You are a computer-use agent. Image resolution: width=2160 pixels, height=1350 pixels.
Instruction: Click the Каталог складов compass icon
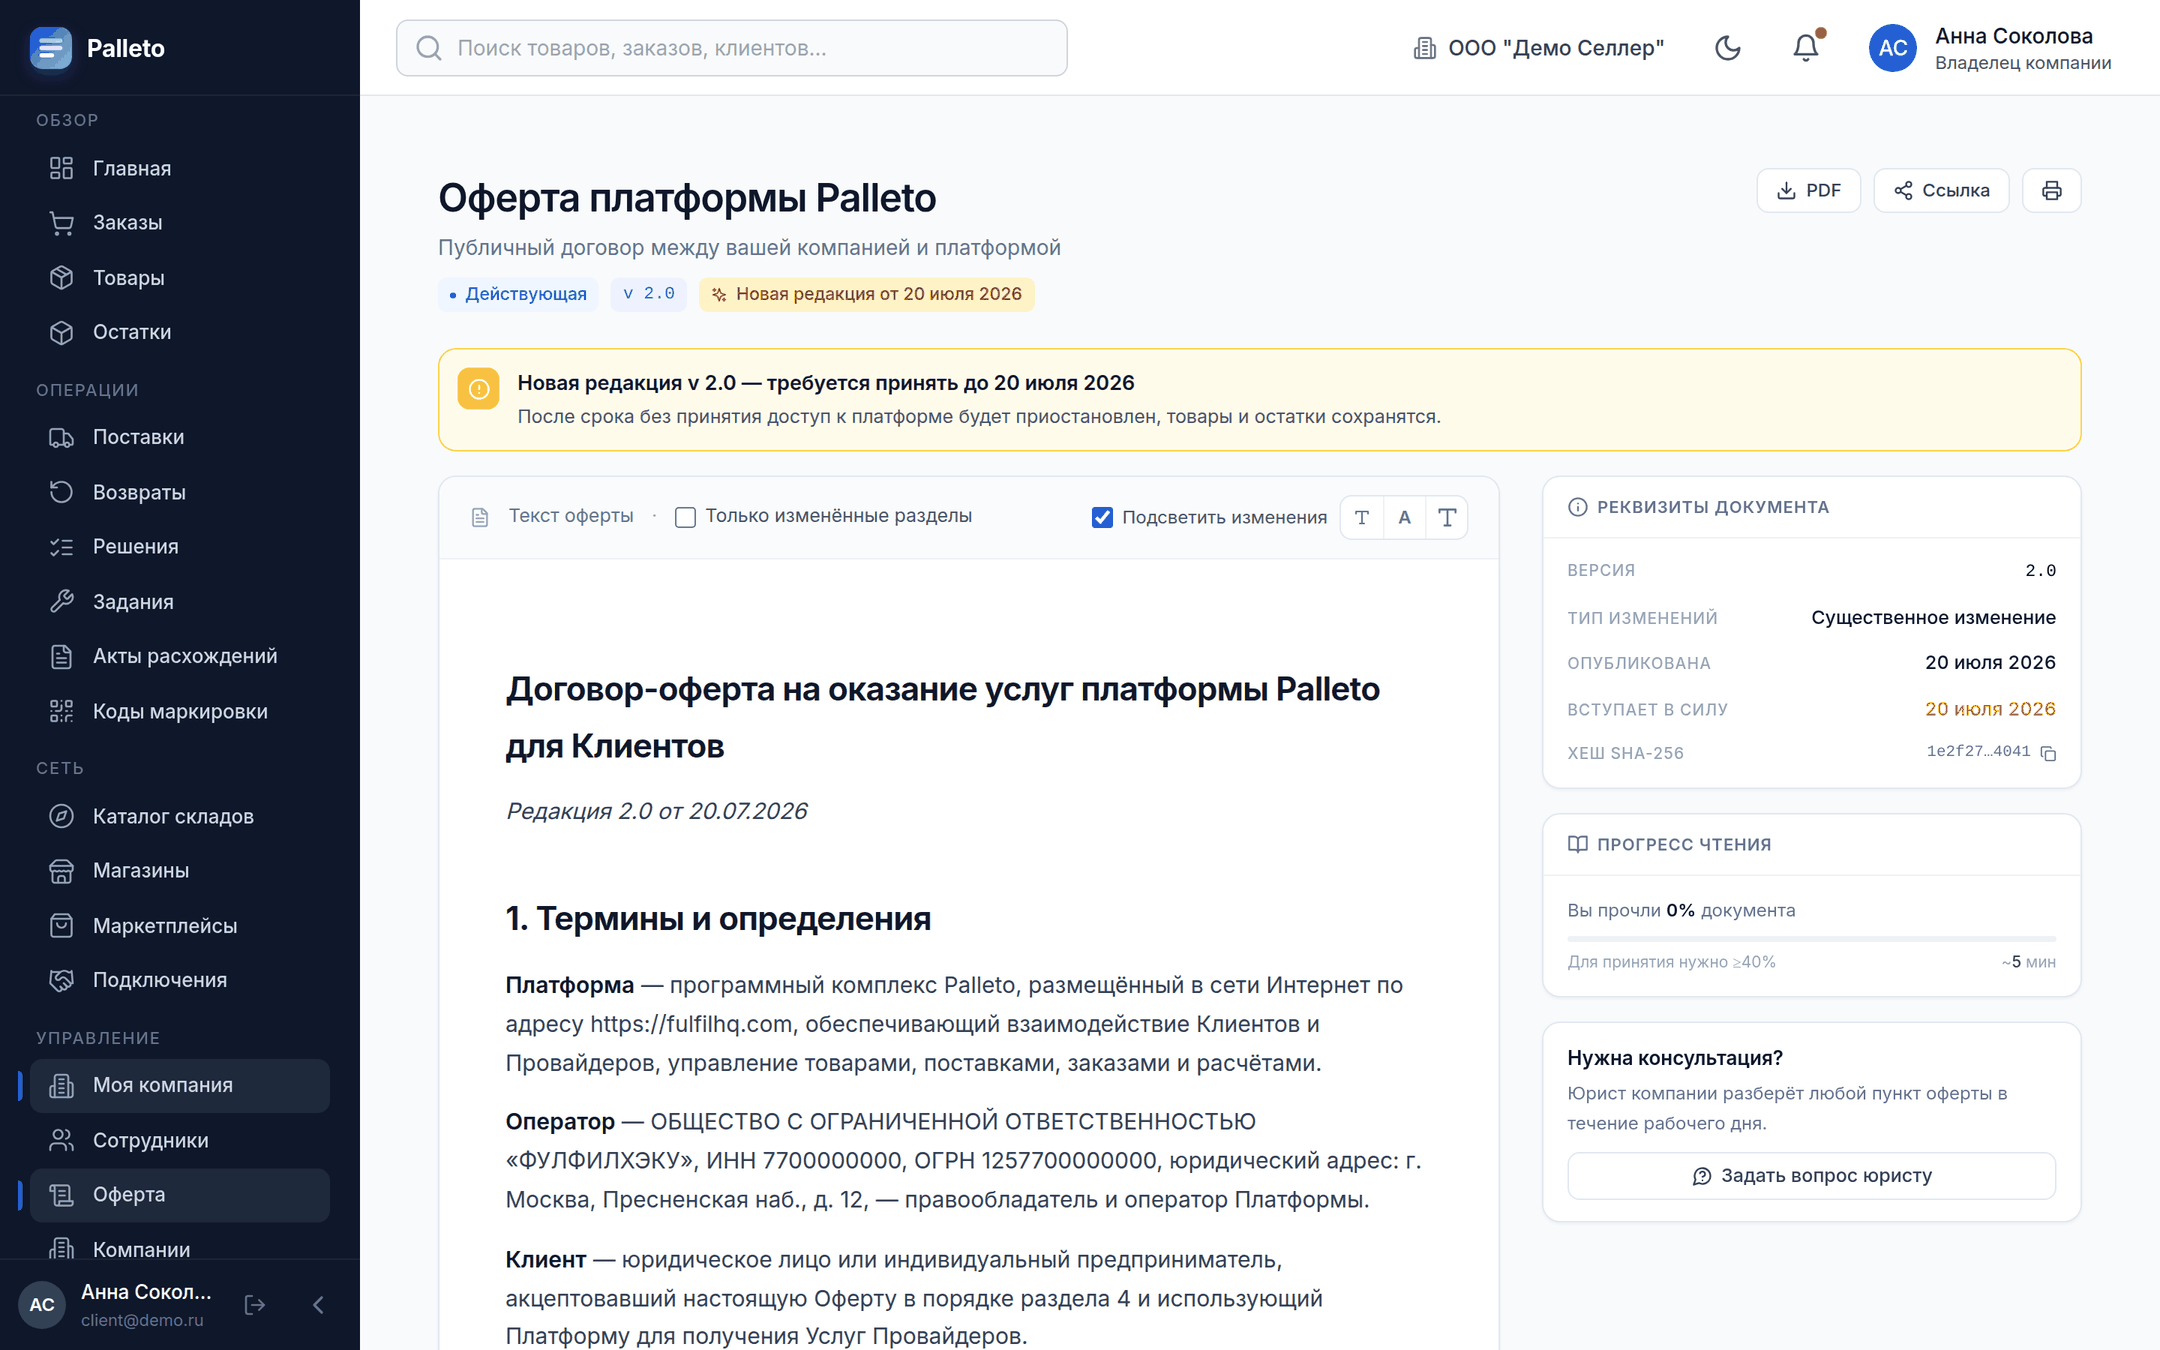tap(62, 816)
